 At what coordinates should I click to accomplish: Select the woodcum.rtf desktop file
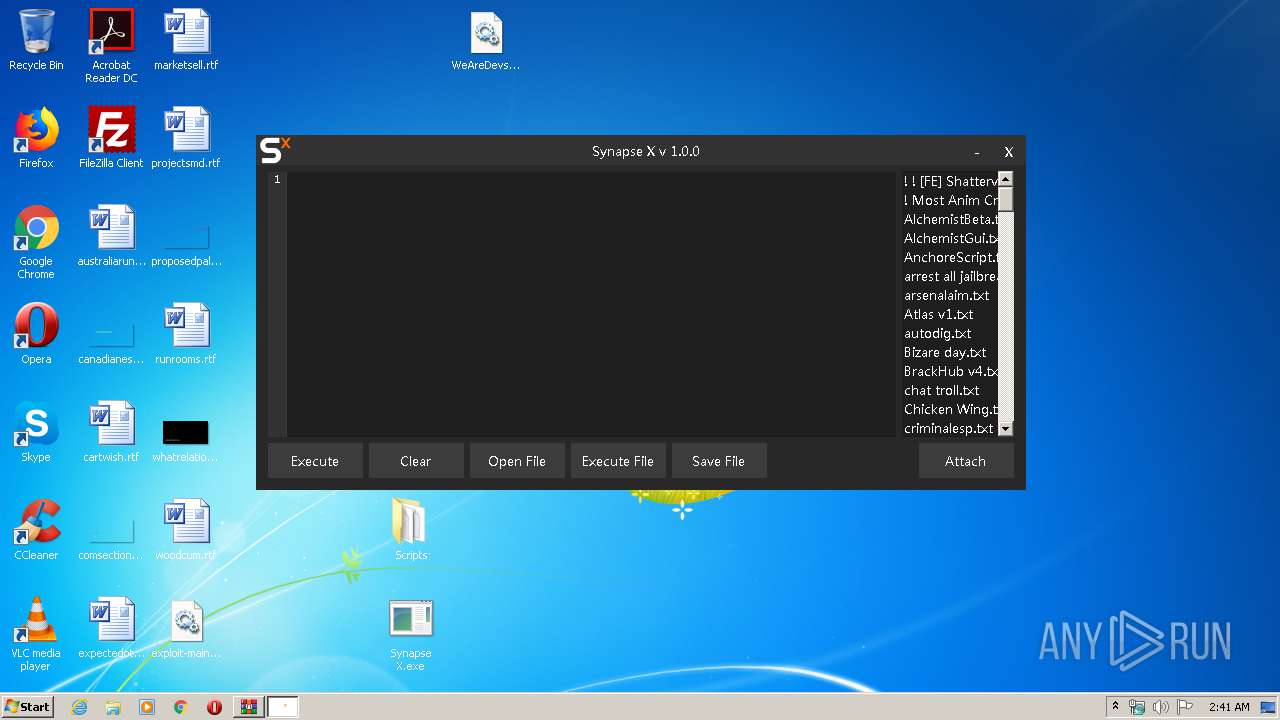click(x=186, y=530)
